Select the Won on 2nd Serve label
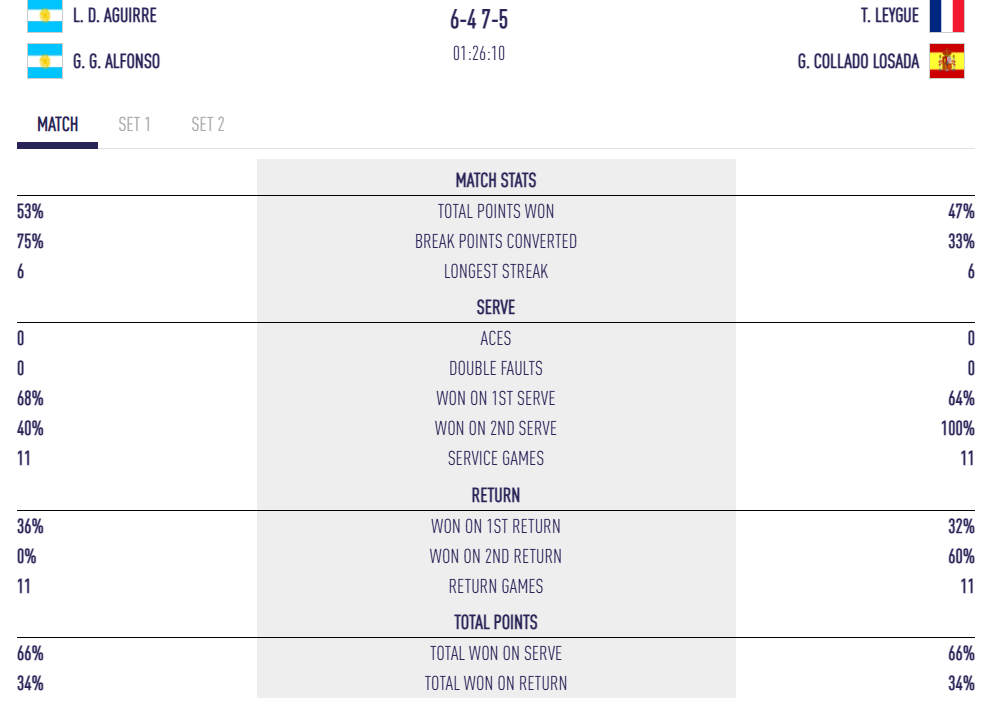 click(x=496, y=429)
